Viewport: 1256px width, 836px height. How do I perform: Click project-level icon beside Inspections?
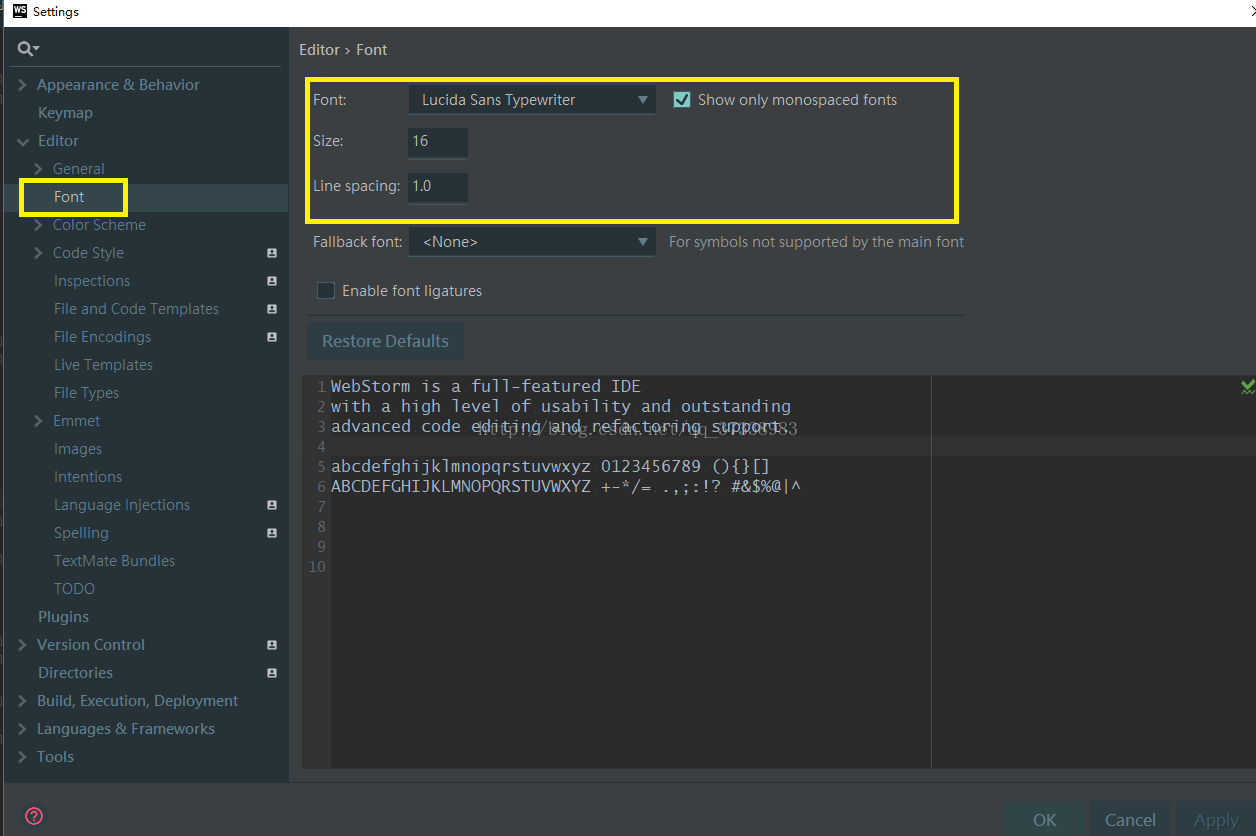[272, 281]
